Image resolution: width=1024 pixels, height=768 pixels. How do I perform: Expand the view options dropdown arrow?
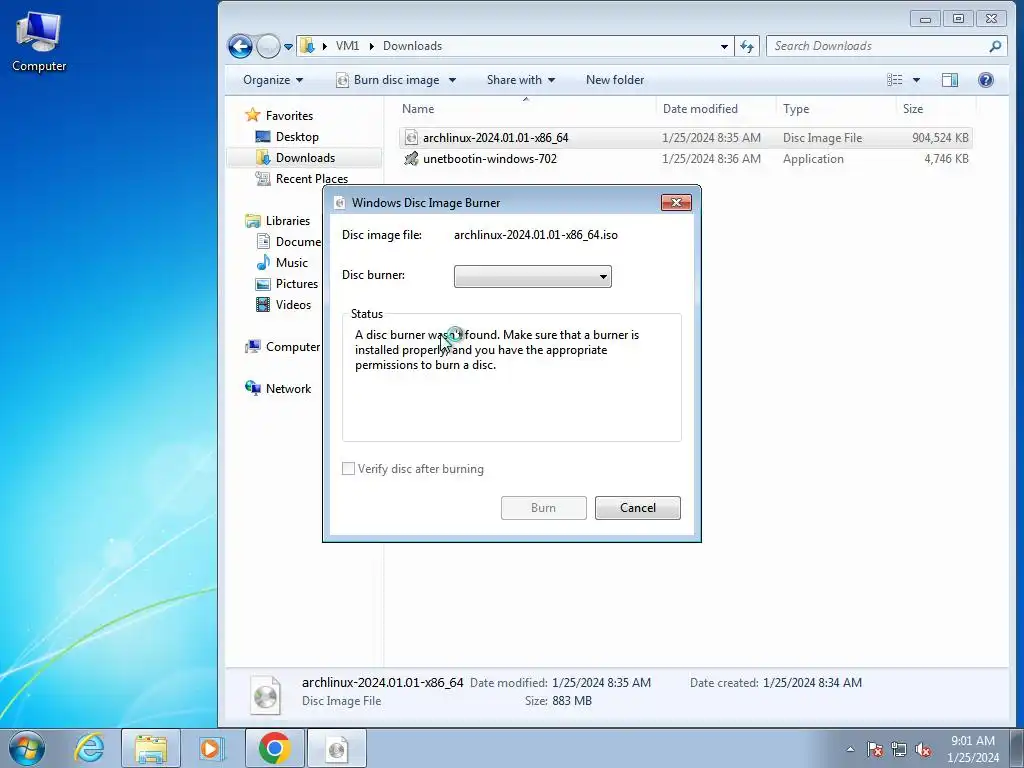(916, 80)
